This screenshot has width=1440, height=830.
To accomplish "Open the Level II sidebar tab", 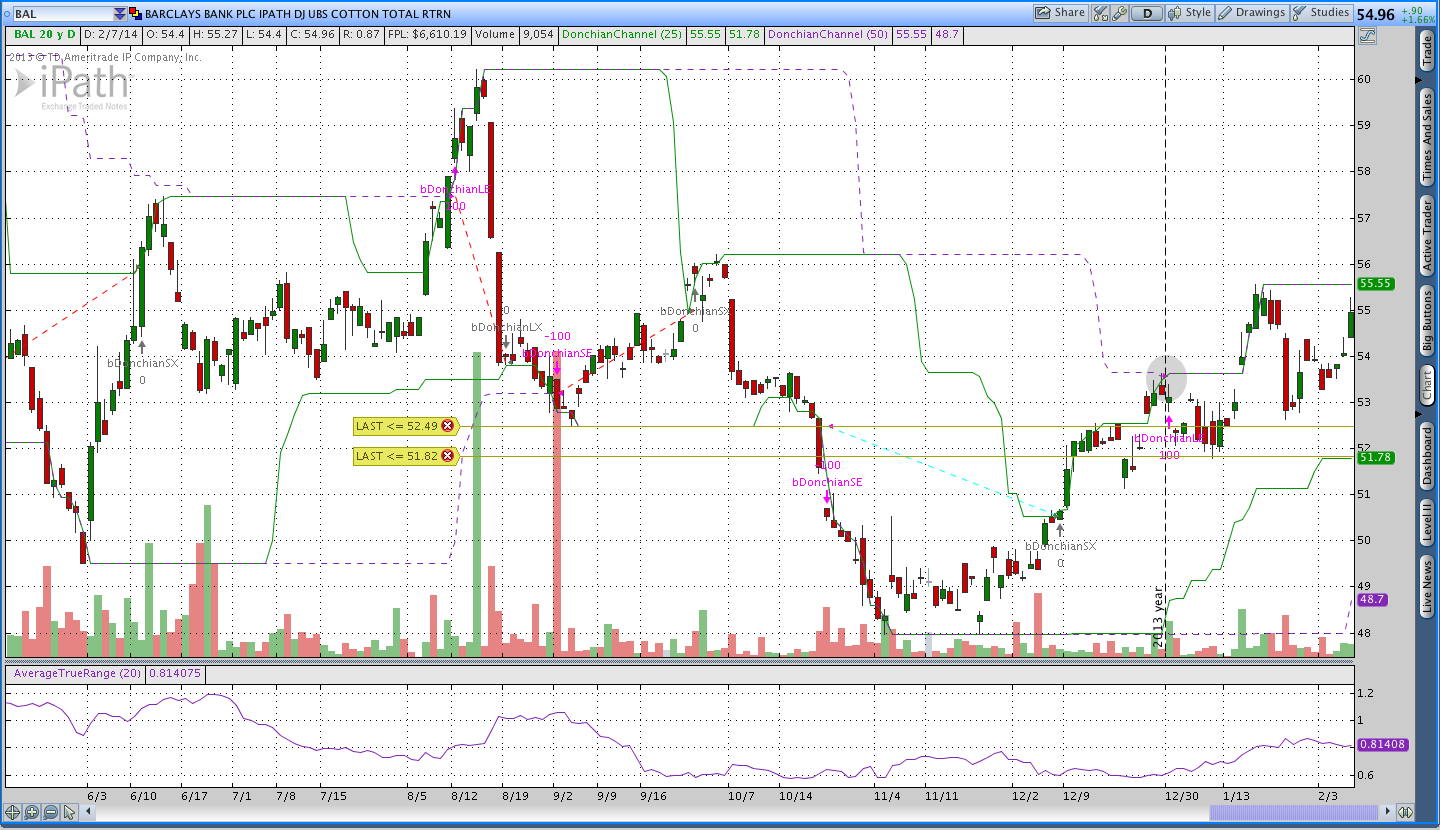I will pos(1427,524).
